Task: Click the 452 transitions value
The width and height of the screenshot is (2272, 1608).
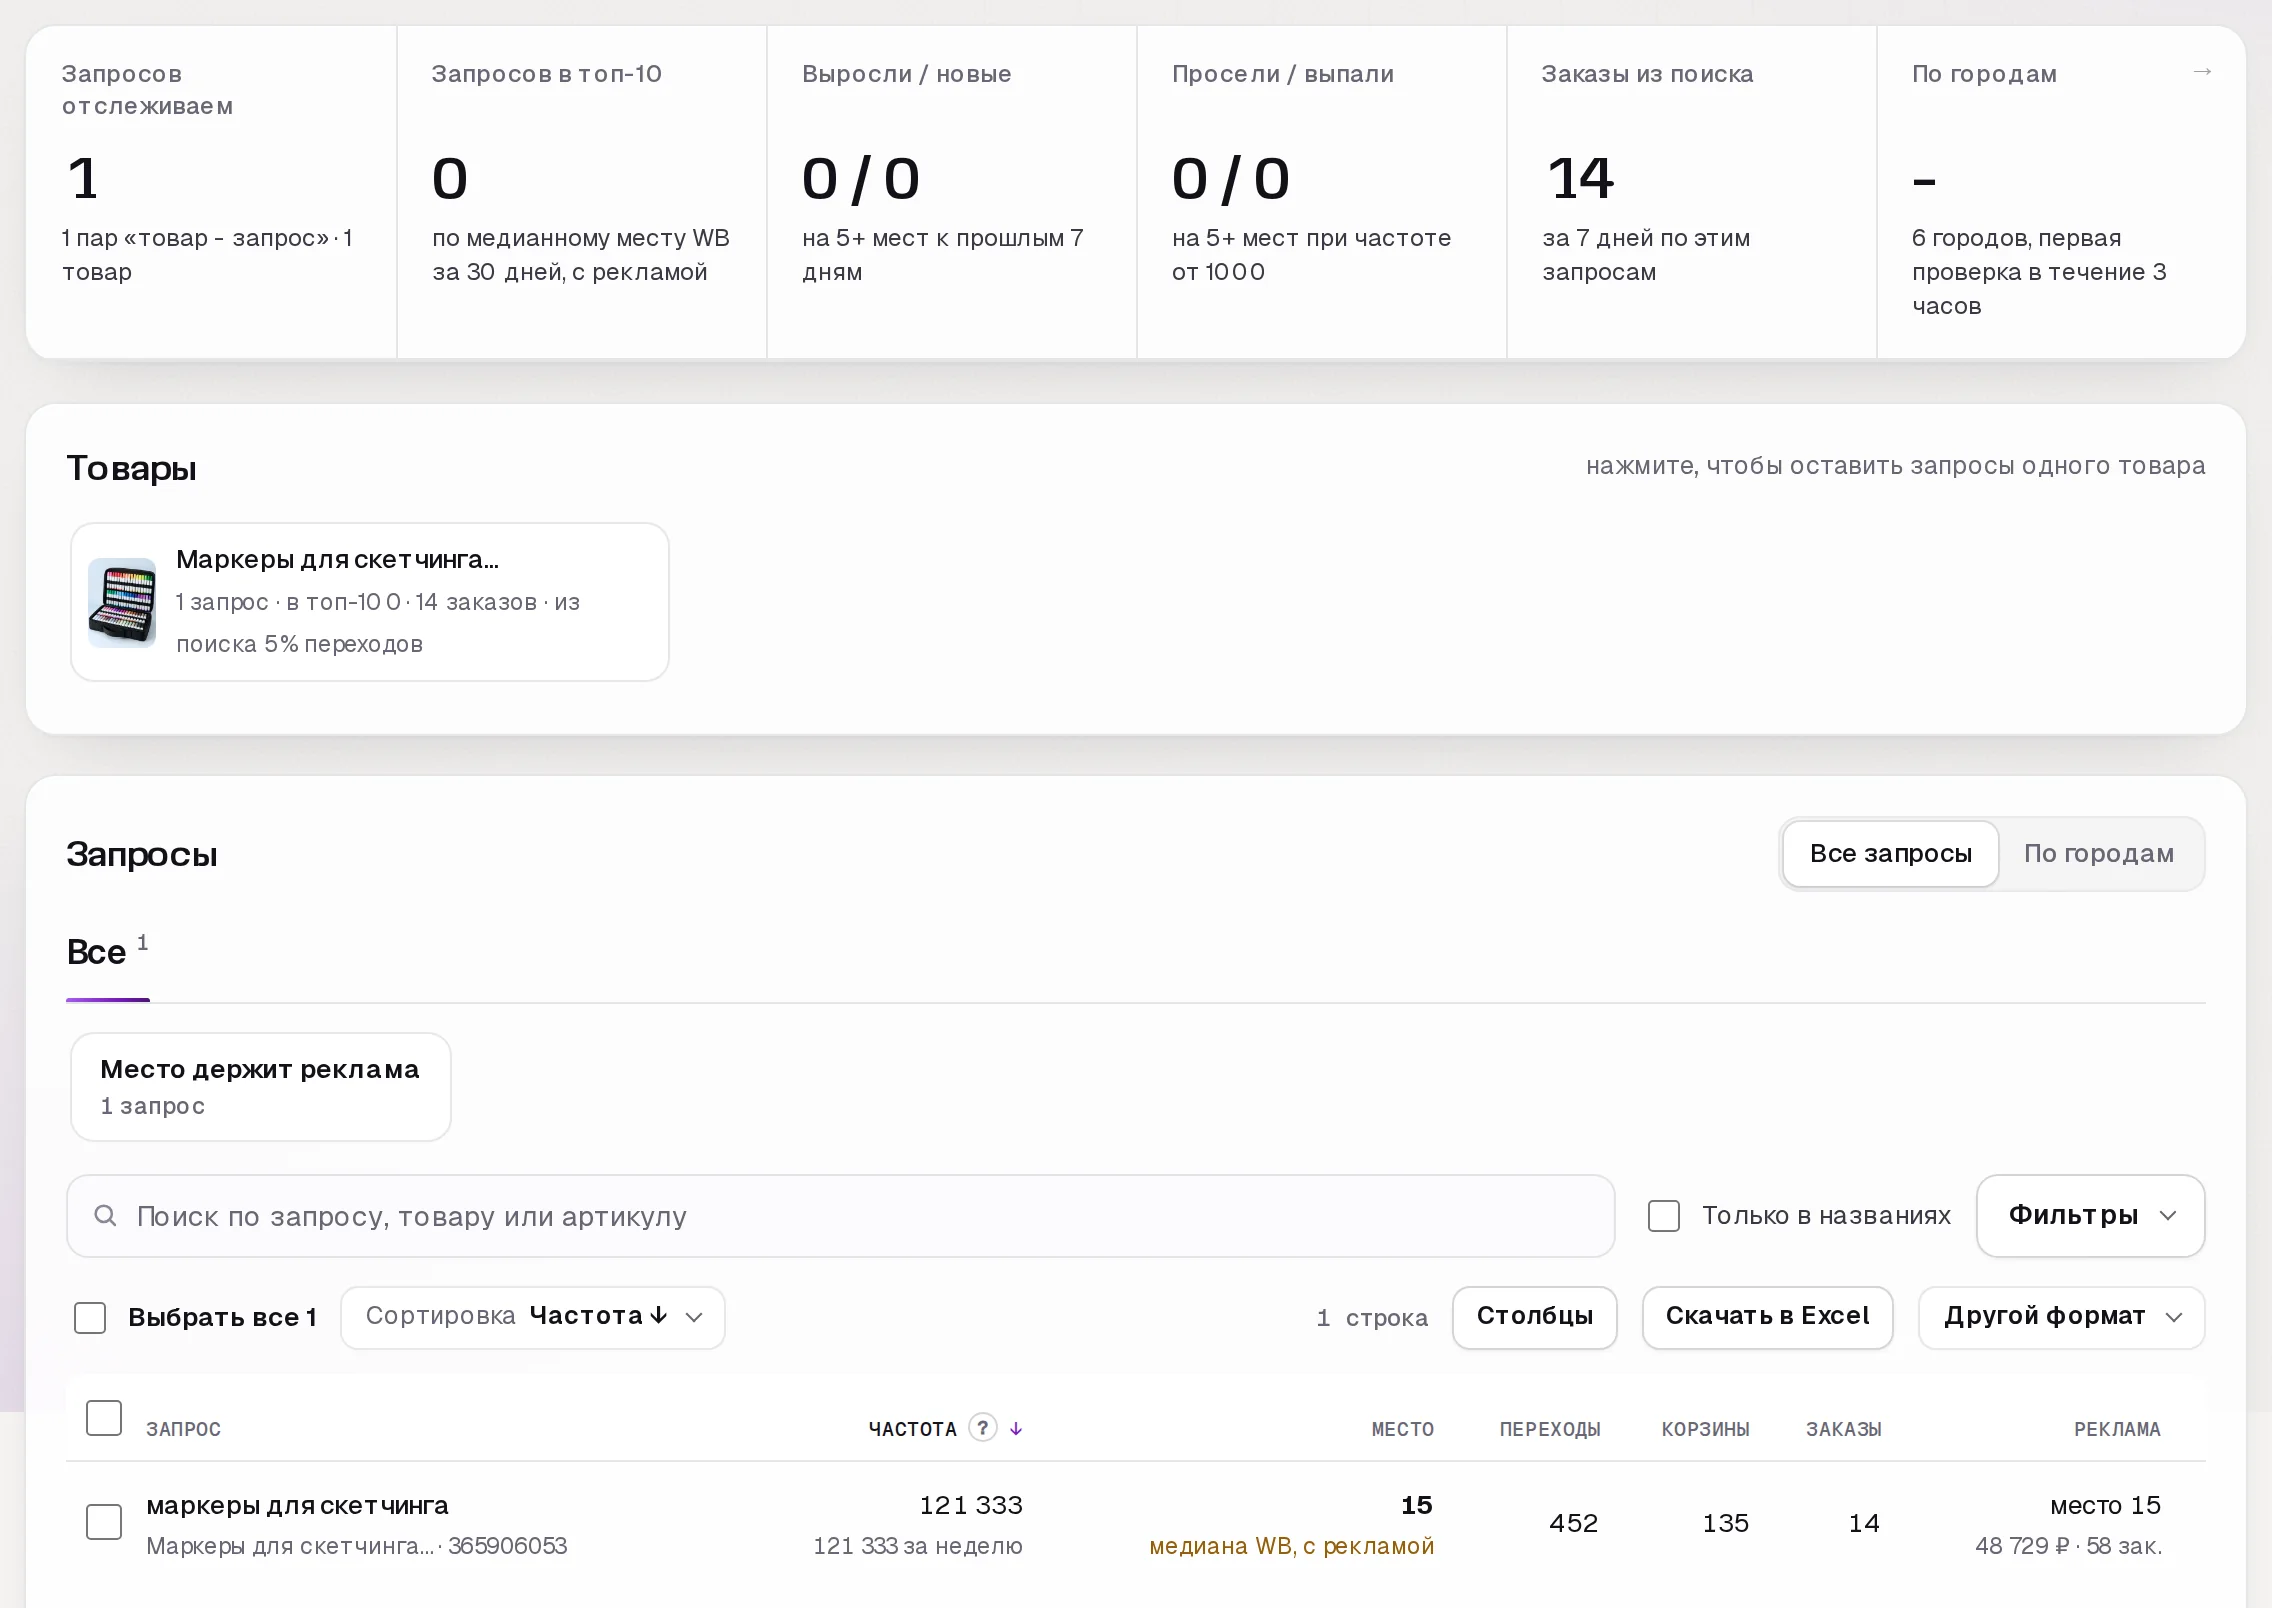Action: click(1573, 1524)
